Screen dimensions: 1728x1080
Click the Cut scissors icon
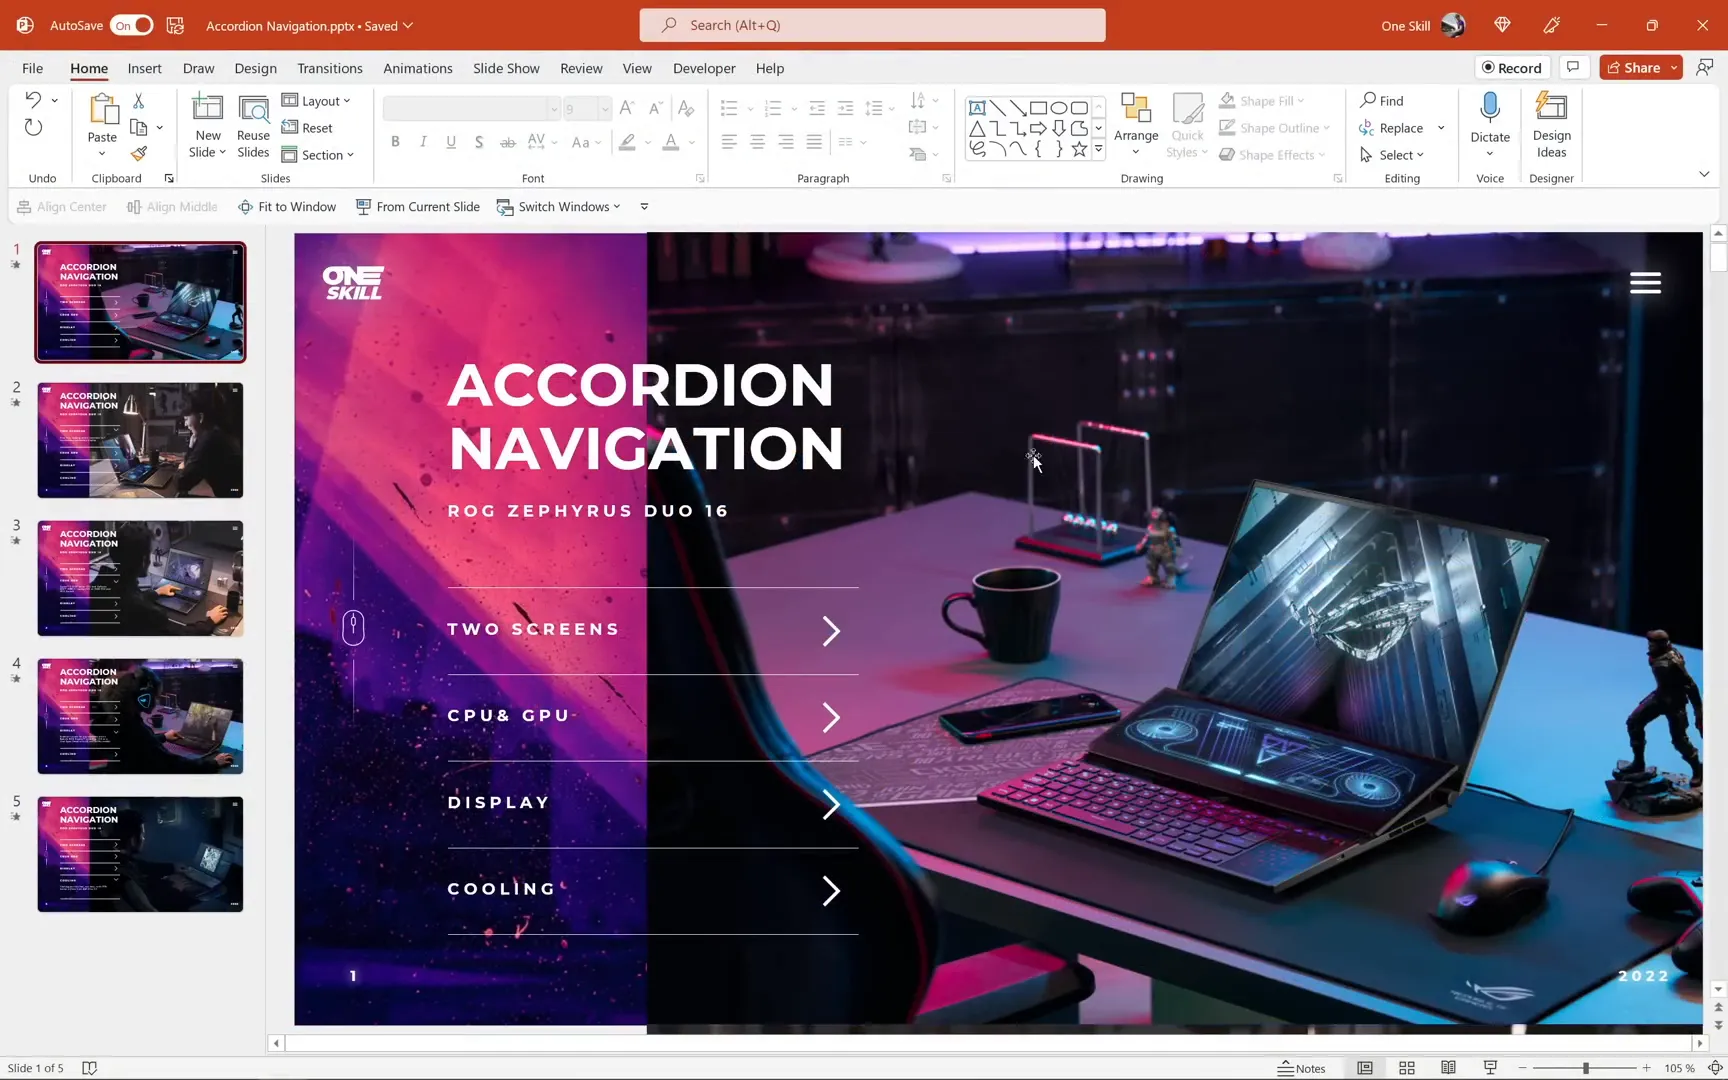tap(139, 101)
